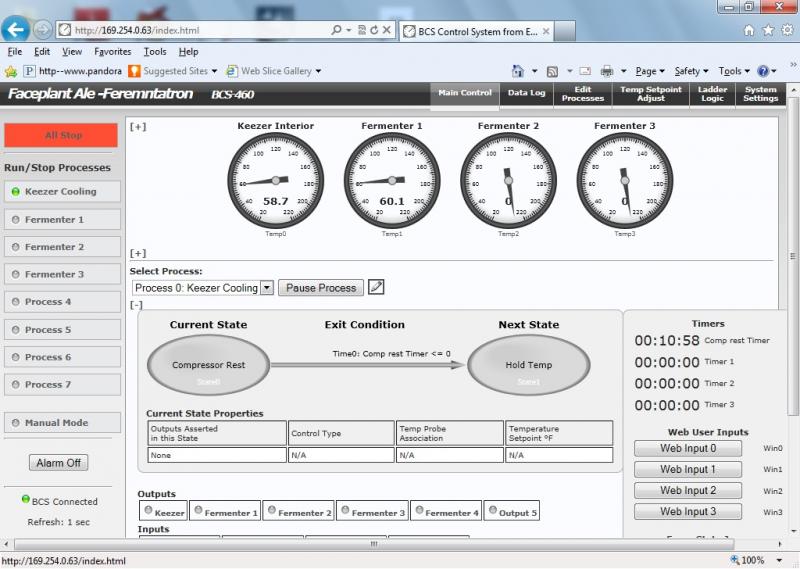Click the Read Mail icon in command bar
This screenshot has height=569, width=800.
[x=585, y=71]
